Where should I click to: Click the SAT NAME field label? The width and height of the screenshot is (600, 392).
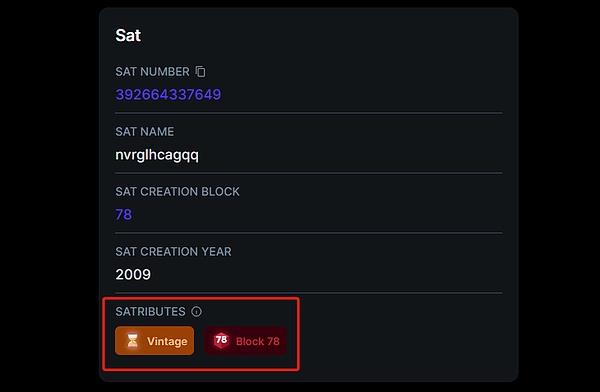pyautogui.click(x=145, y=132)
